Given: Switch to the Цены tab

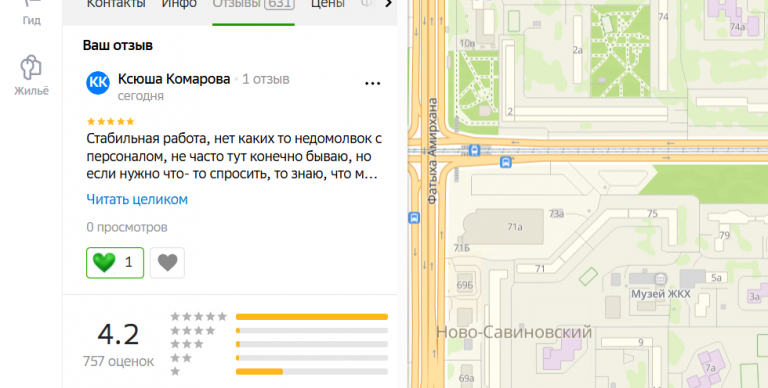Looking at the screenshot, I should point(328,4).
